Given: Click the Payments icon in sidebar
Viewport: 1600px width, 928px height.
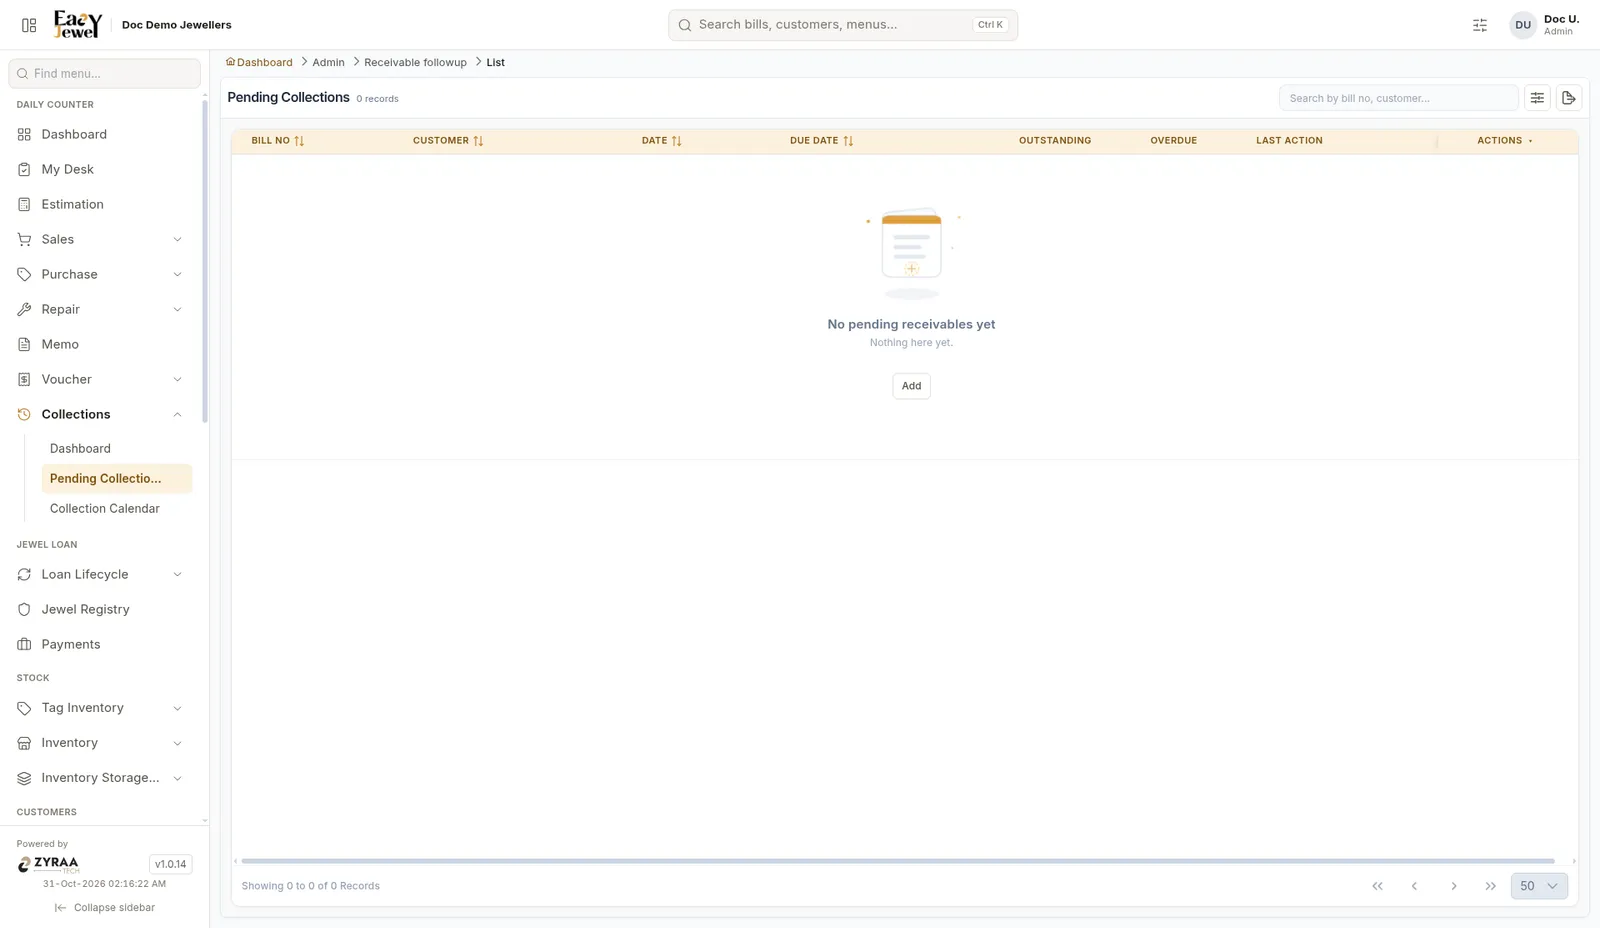Looking at the screenshot, I should click(x=24, y=644).
